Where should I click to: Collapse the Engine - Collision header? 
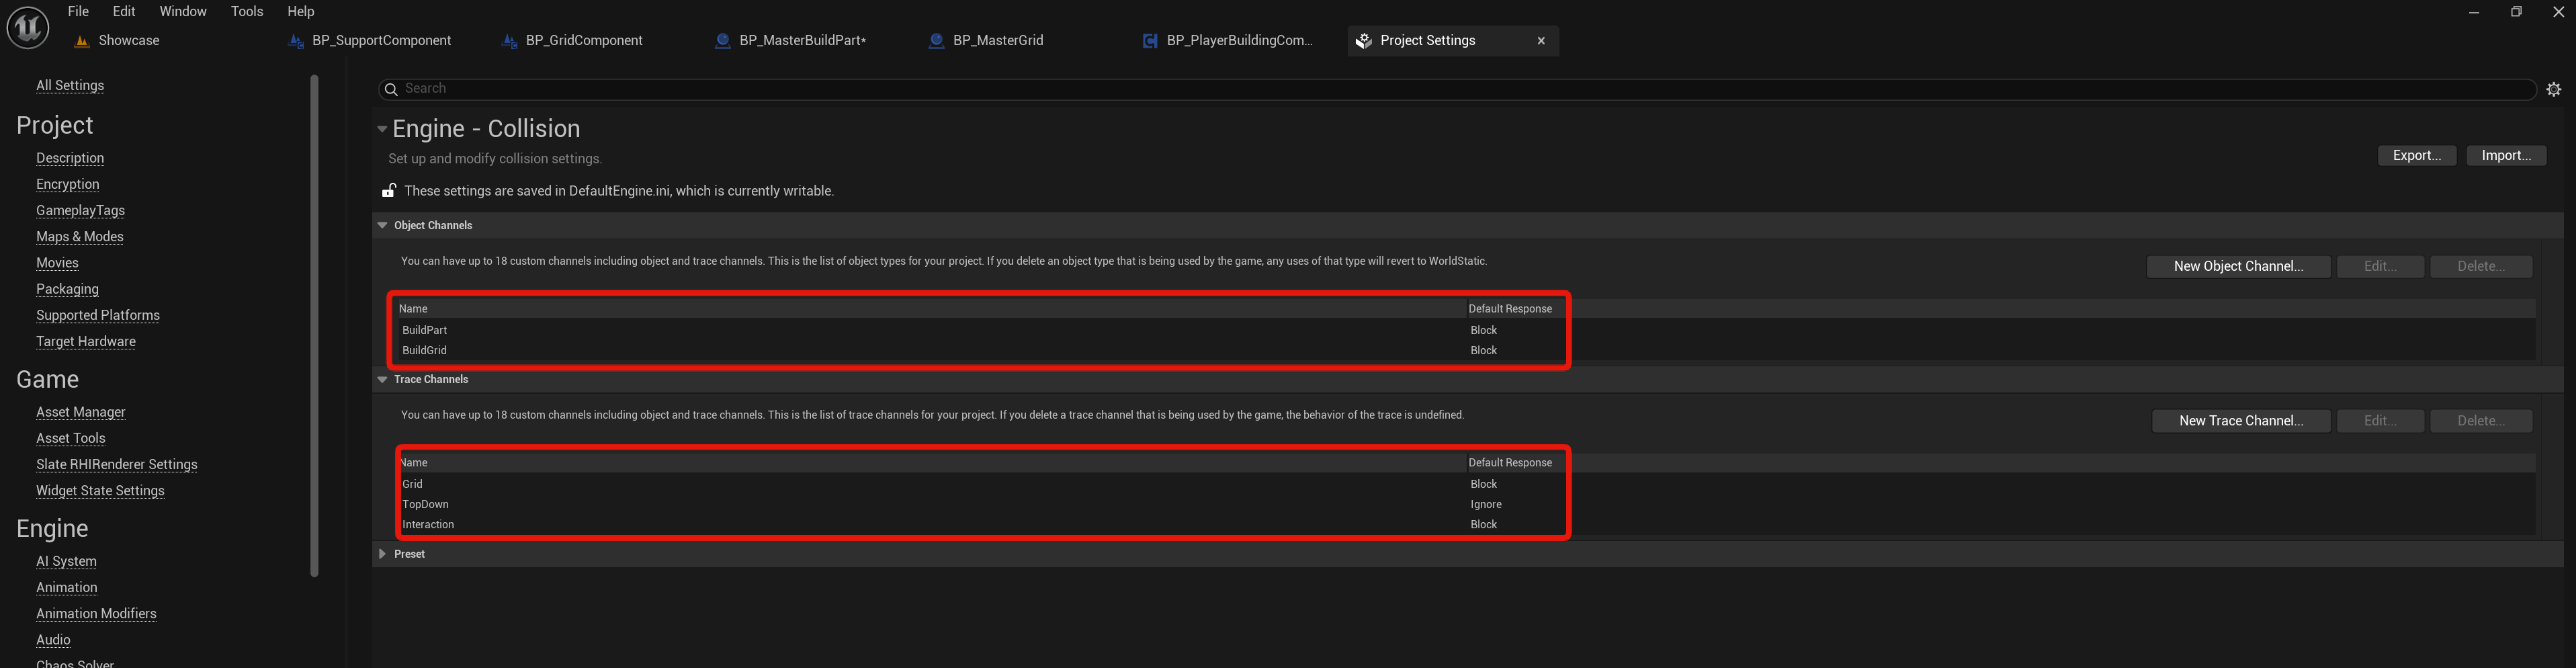point(382,129)
